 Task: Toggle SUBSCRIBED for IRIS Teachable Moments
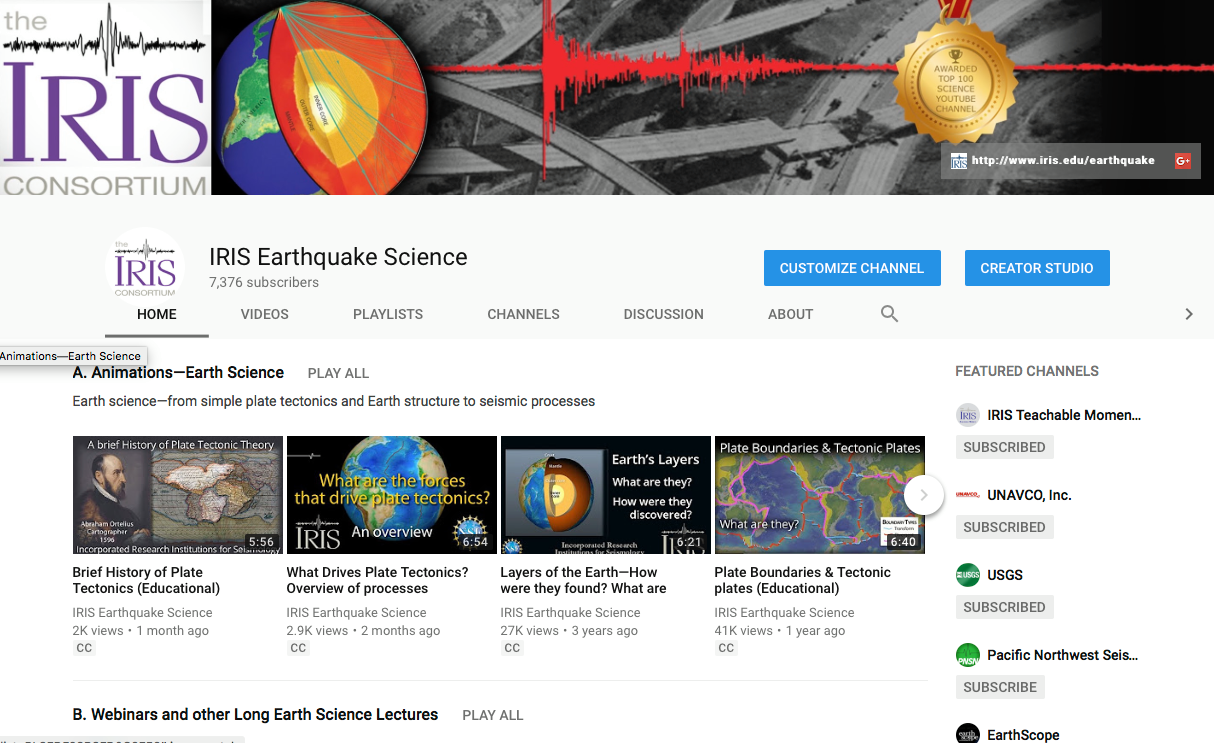[1004, 447]
